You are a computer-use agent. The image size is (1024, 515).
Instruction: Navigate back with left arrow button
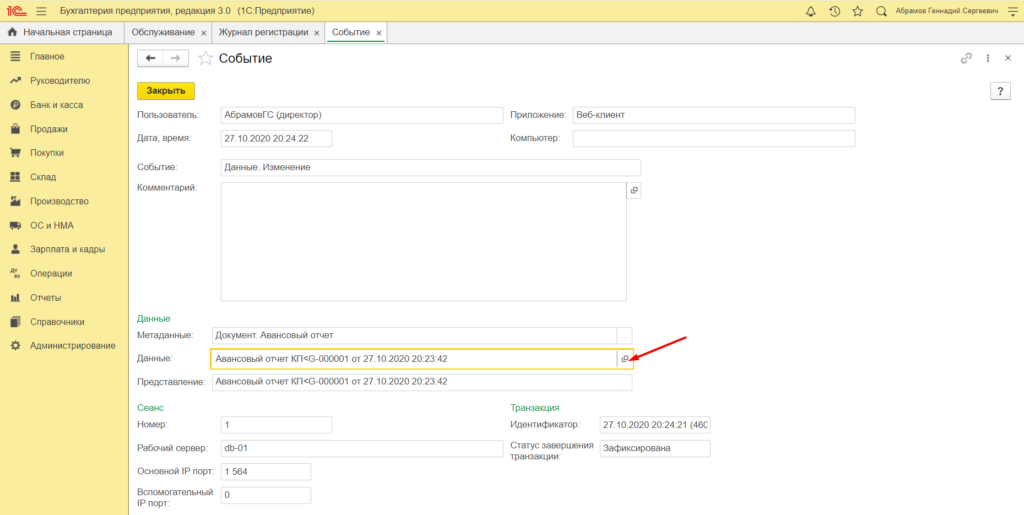pos(151,58)
